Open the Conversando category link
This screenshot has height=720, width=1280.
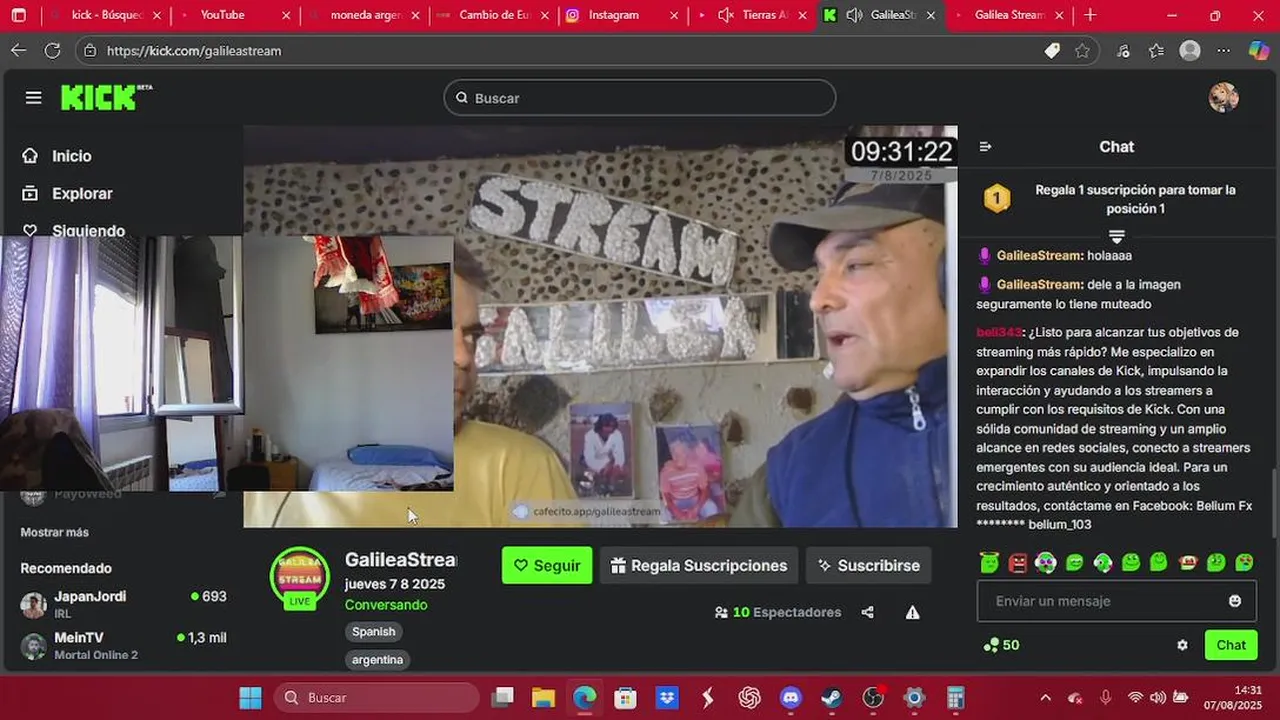pos(386,605)
